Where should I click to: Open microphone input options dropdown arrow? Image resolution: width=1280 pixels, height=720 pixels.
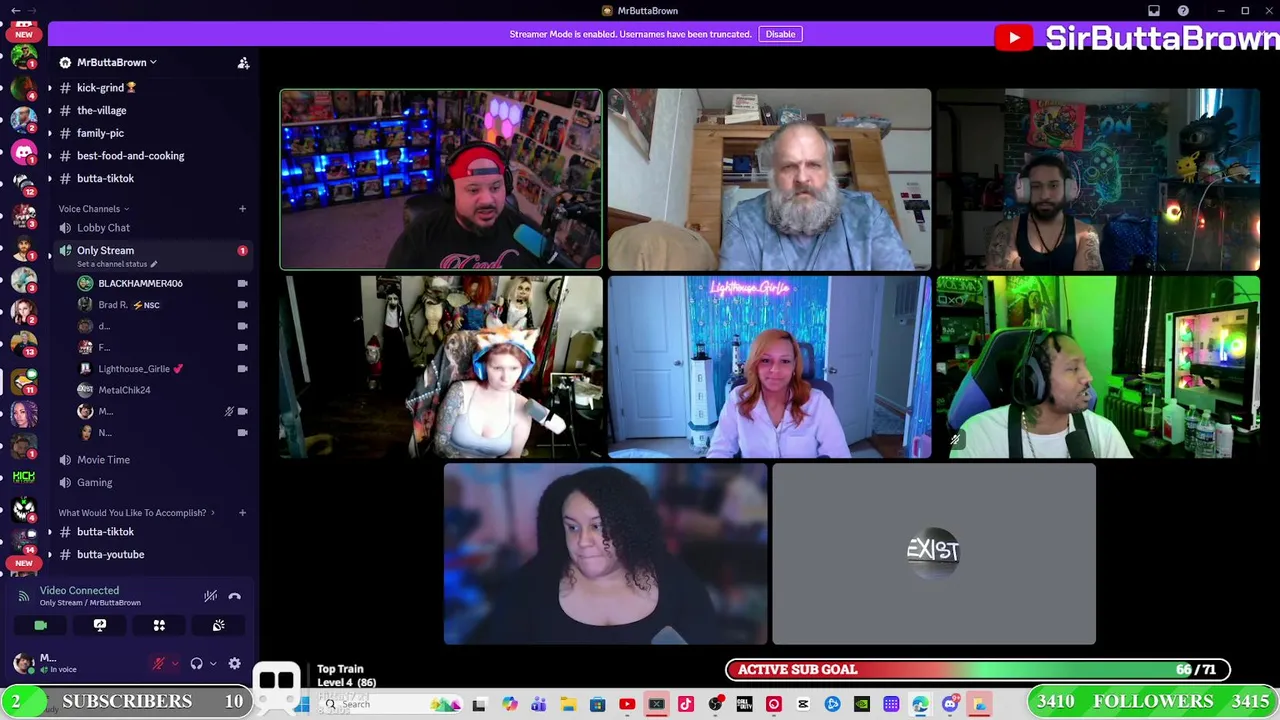coord(175,663)
